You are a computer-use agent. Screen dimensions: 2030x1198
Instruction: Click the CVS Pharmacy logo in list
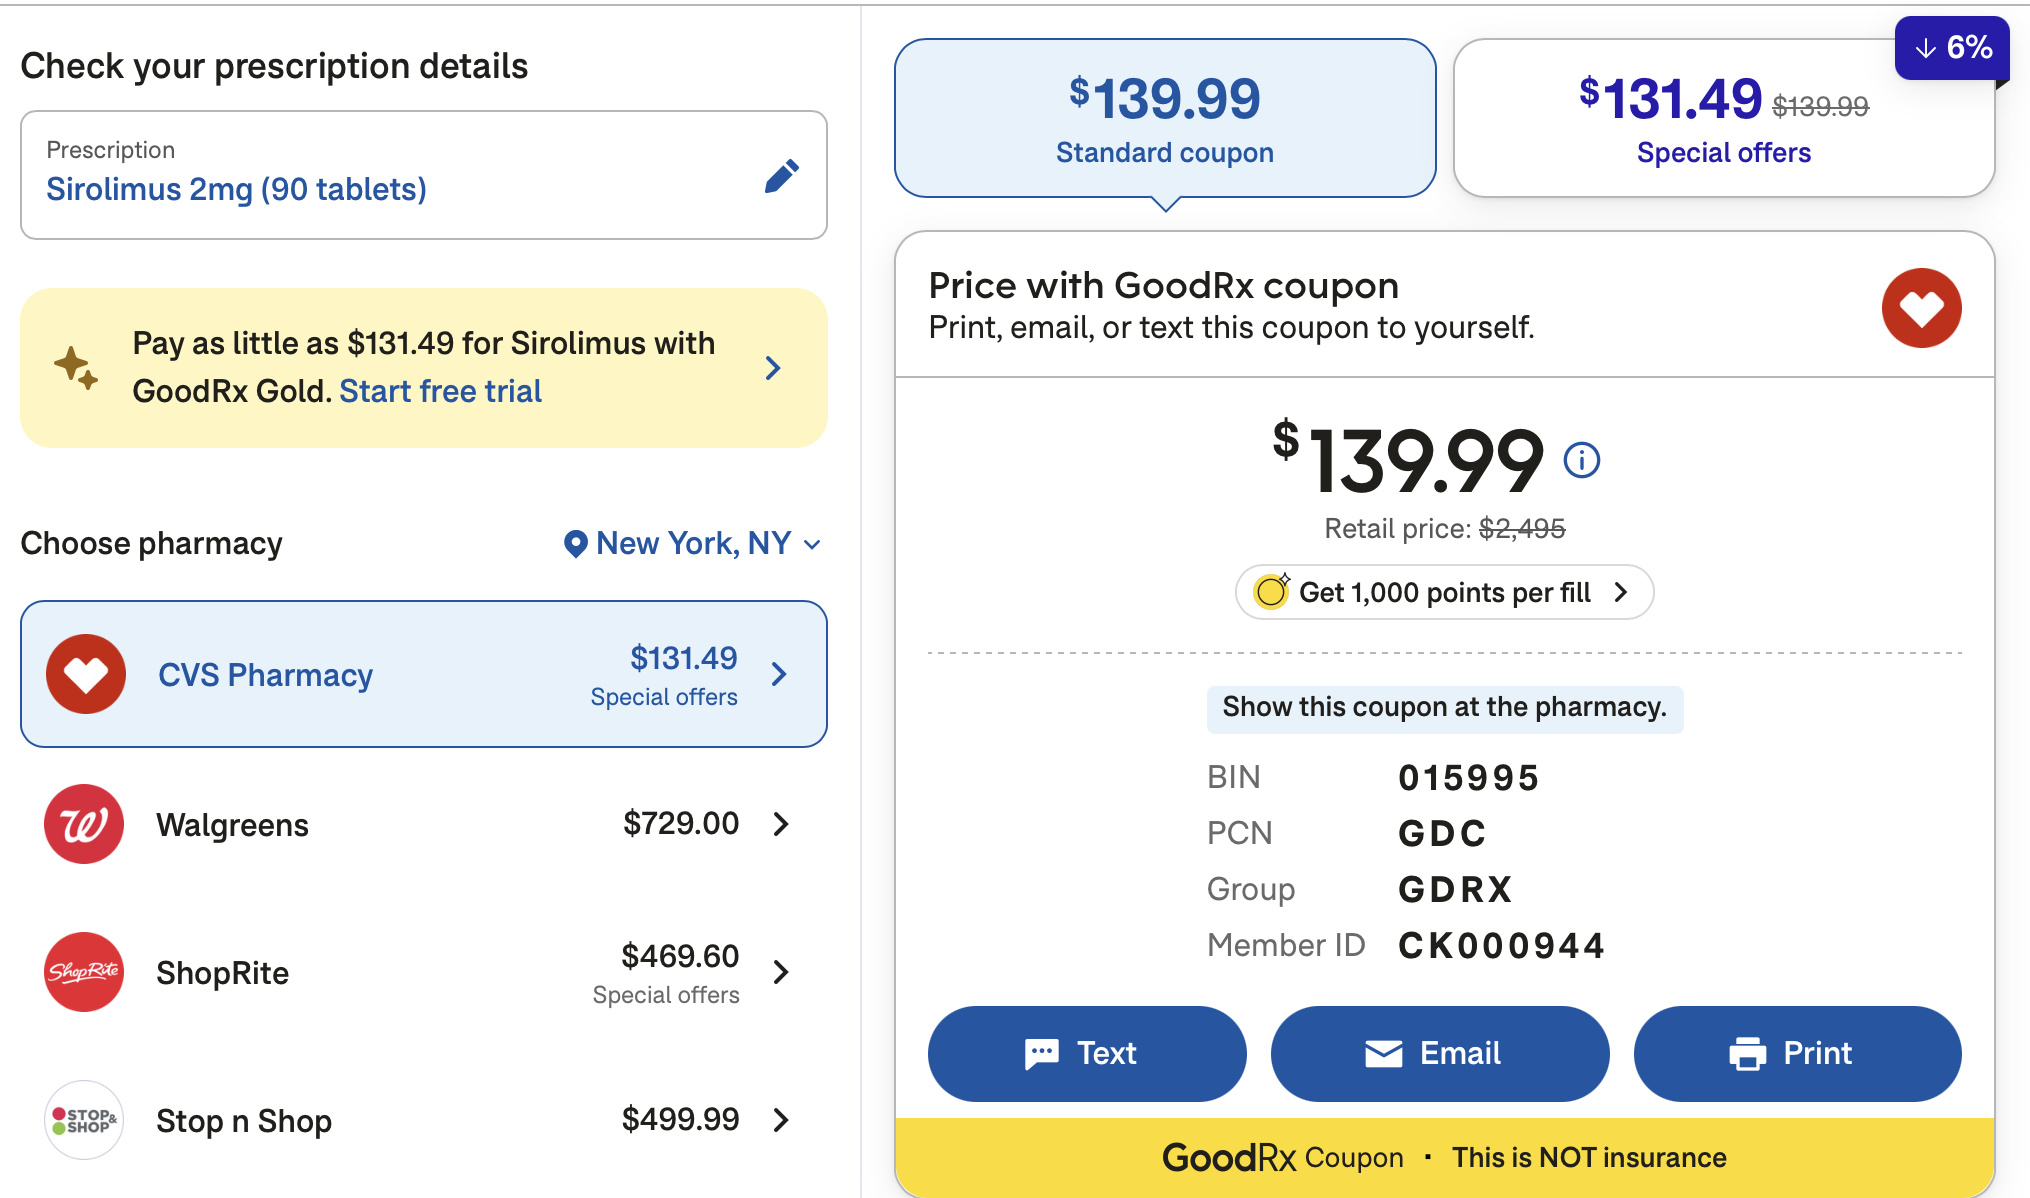[x=86, y=674]
